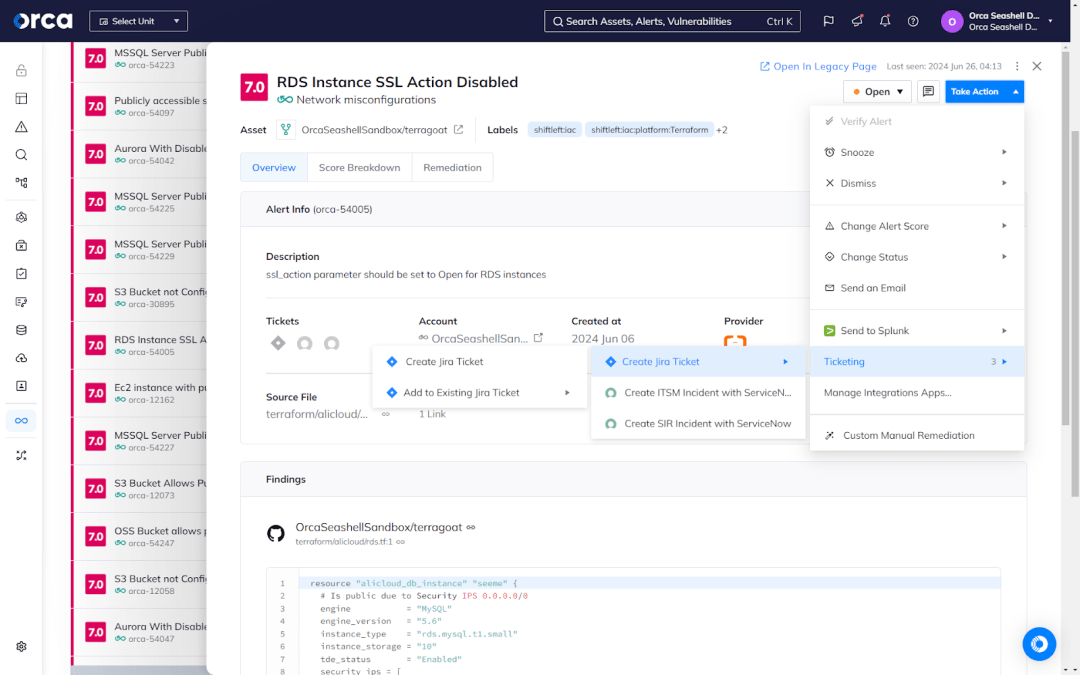The width and height of the screenshot is (1080, 675).
Task: Open the notifications bell
Action: [x=885, y=21]
